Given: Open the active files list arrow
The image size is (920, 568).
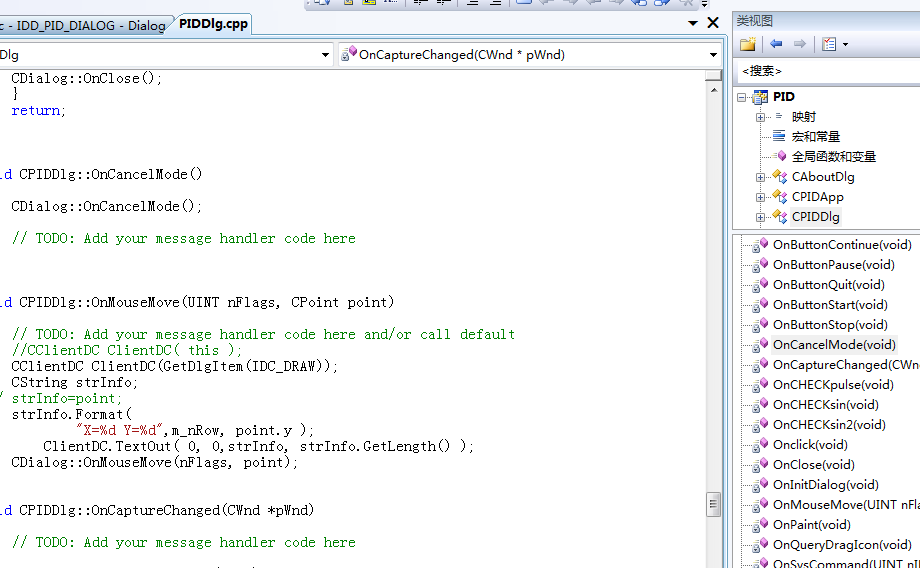Looking at the screenshot, I should pos(692,23).
